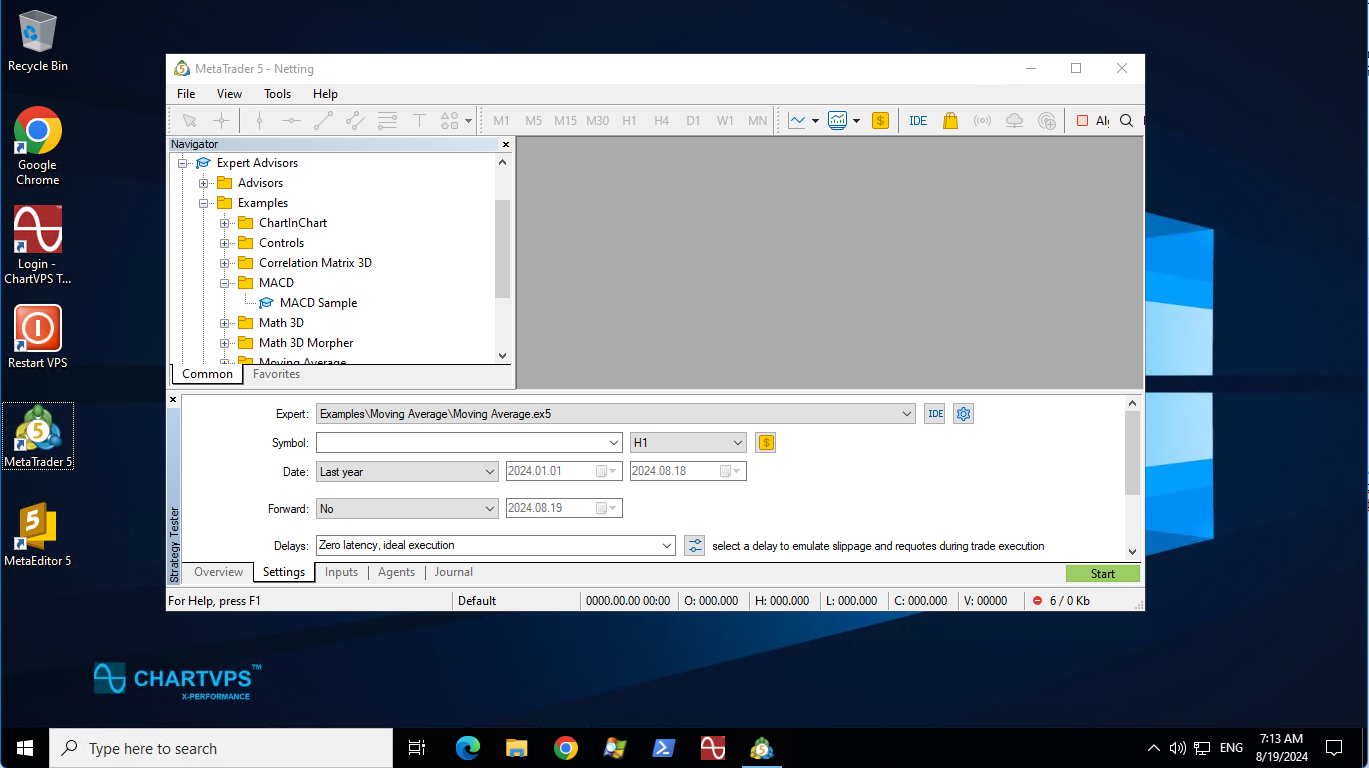
Task: Open symbol specification dollar icon beside timeframe
Action: coord(765,443)
